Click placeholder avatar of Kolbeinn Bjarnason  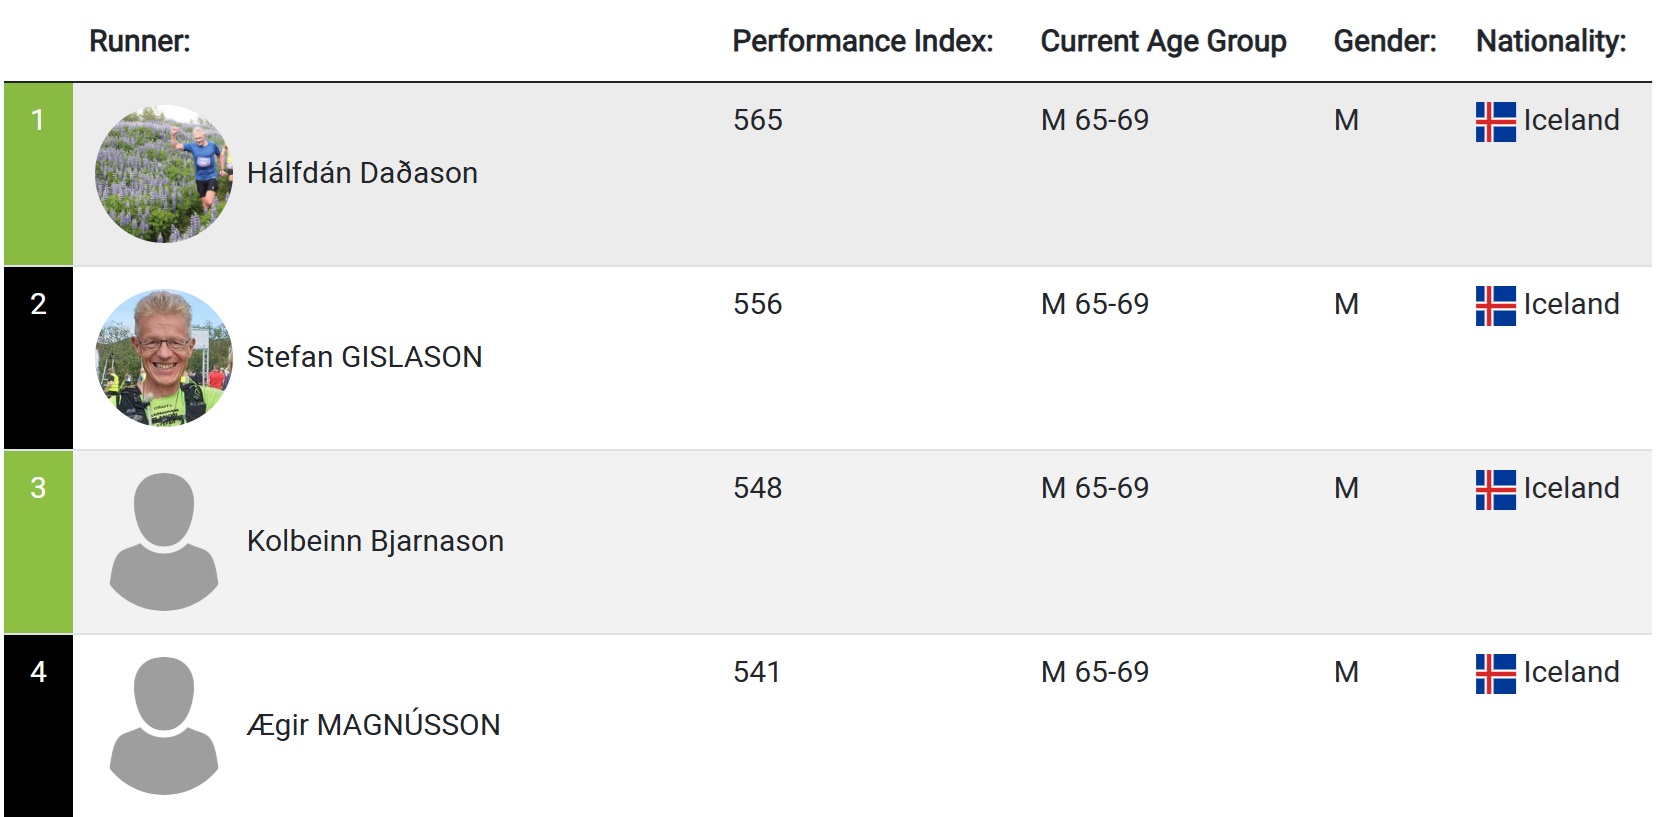point(164,541)
